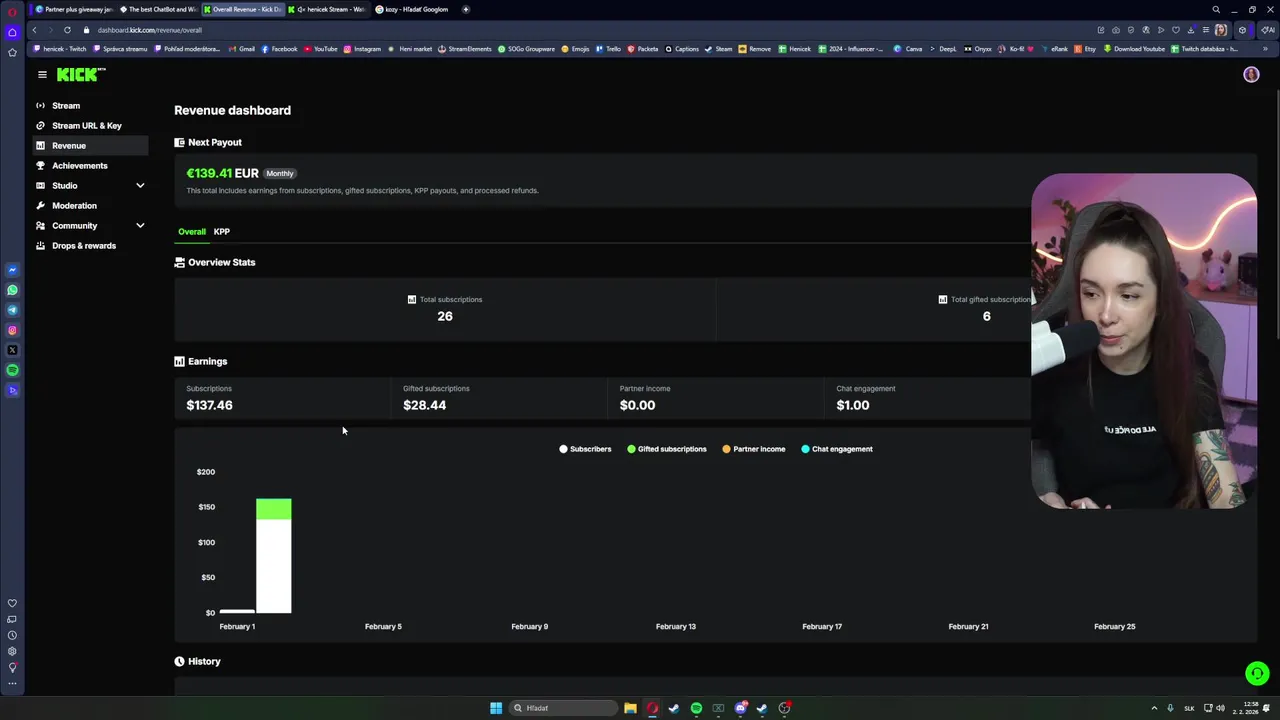Screen dimensions: 1280x720
Task: Open Telegram in browser sidebar
Action: pyautogui.click(x=12, y=310)
